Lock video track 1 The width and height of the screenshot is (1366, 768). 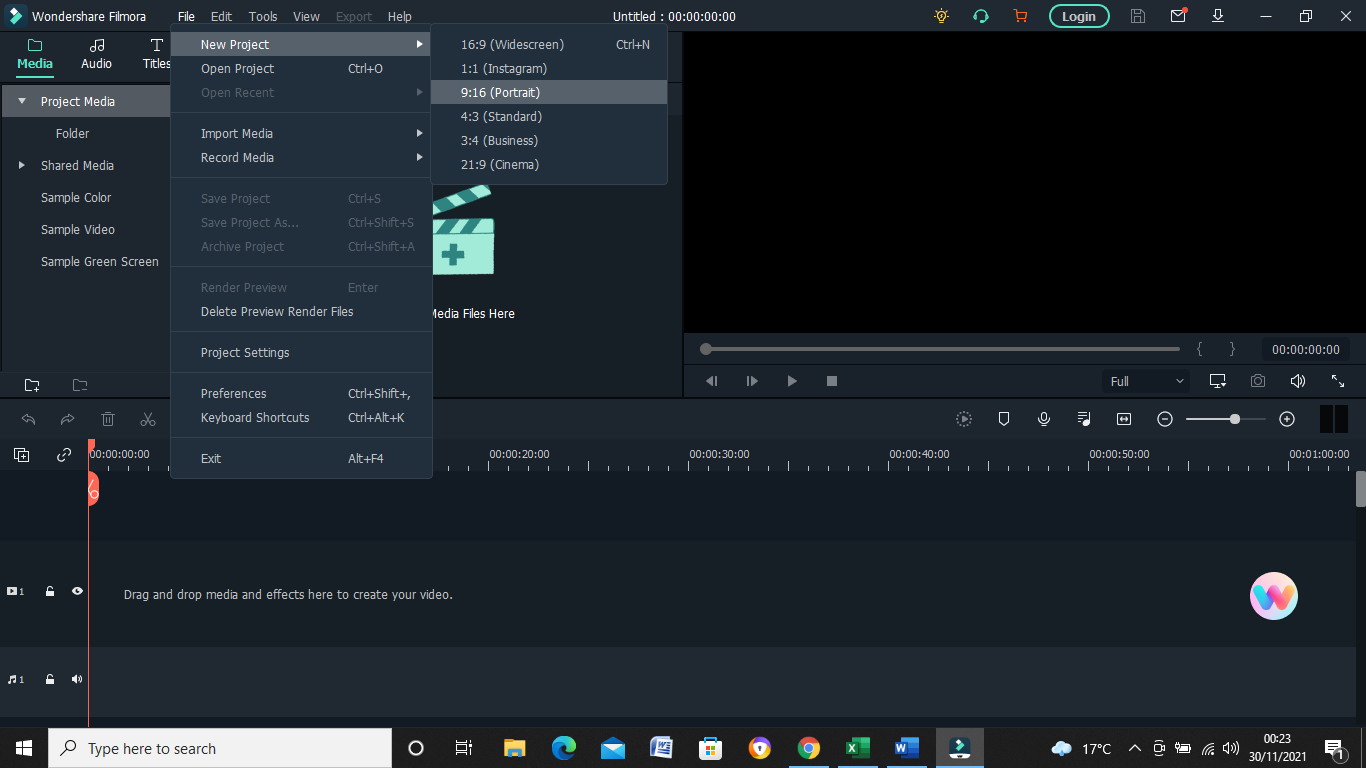[x=50, y=591]
